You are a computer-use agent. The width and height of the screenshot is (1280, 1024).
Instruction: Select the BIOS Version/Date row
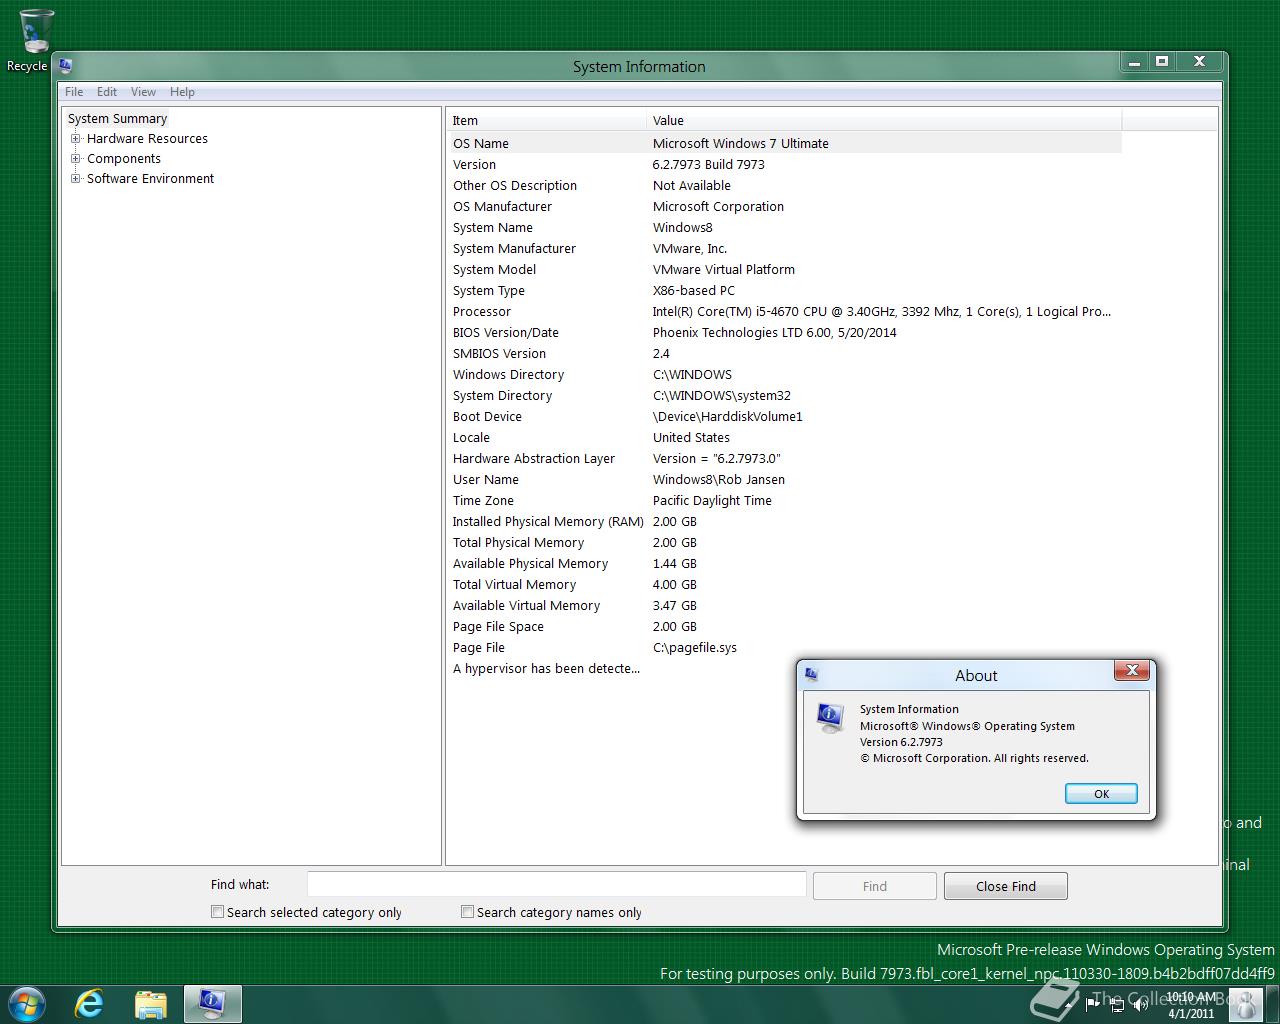click(785, 332)
